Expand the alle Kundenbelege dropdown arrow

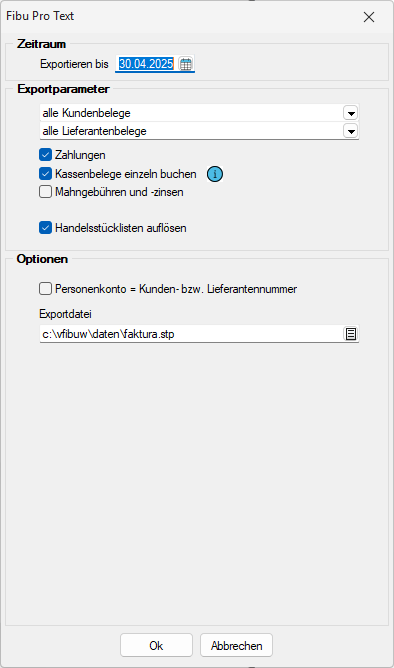coord(351,113)
